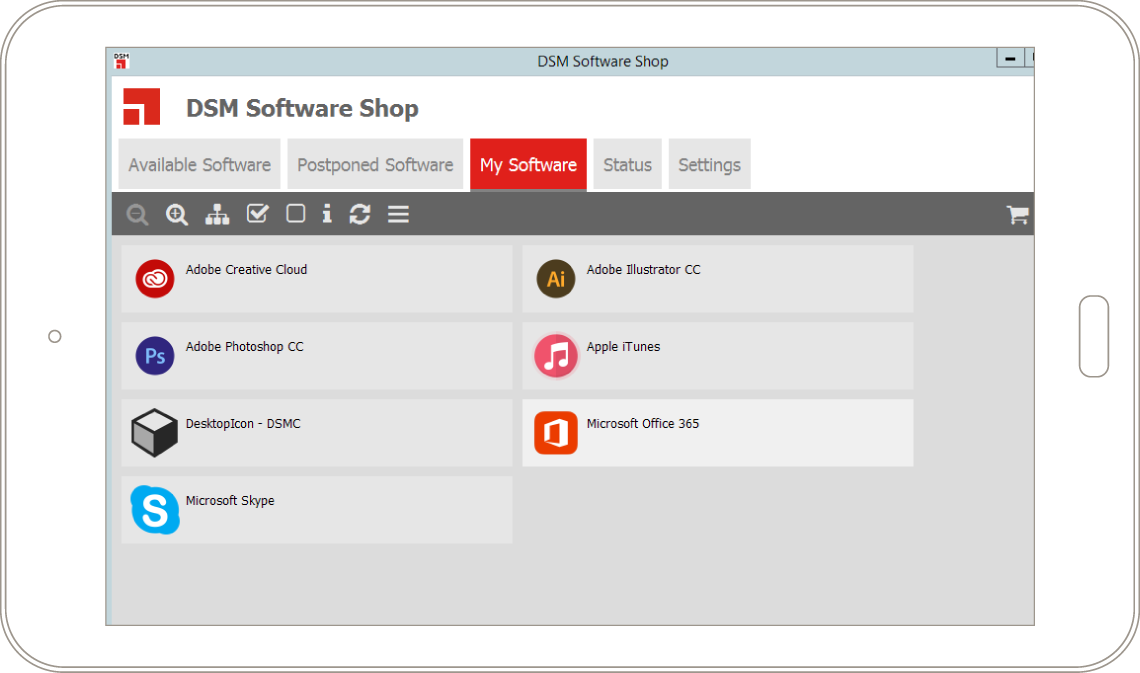Click the red DSM logo in header
Viewport: 1140px width, 673px height.
(x=141, y=107)
